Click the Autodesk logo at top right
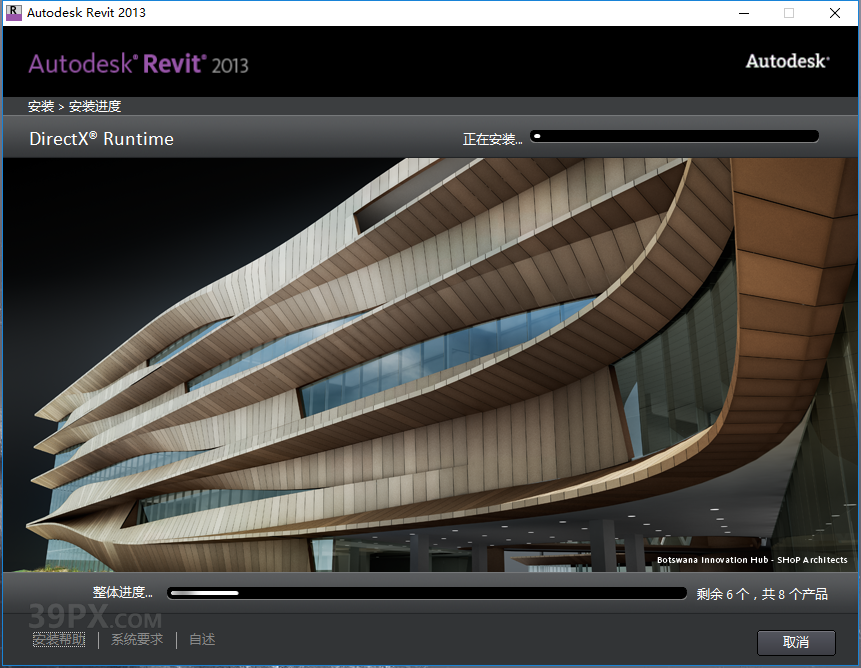 786,61
